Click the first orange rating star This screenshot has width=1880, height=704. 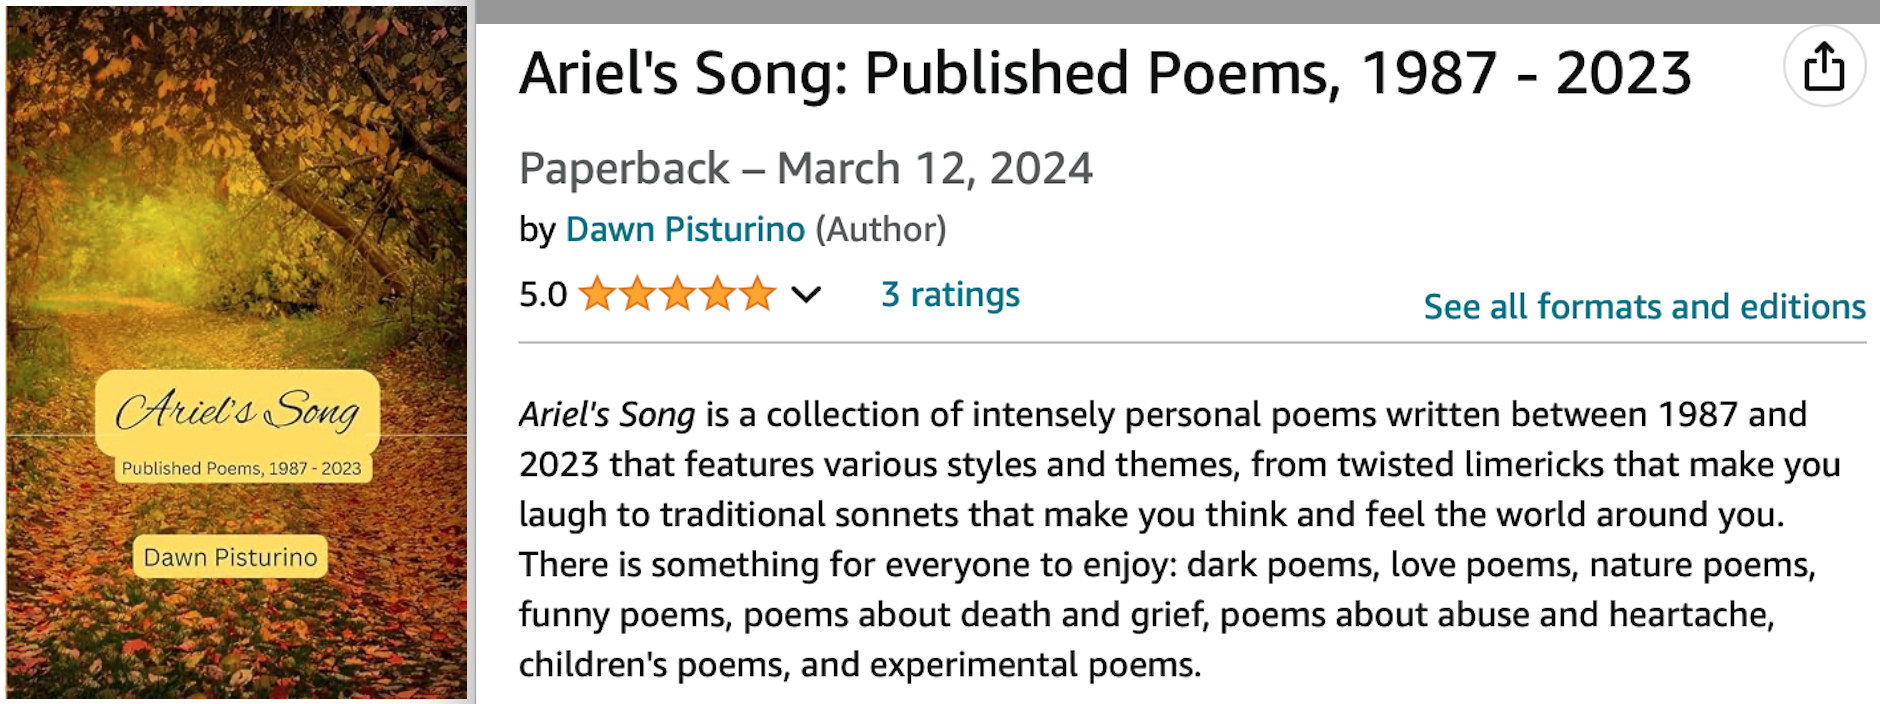click(x=597, y=294)
